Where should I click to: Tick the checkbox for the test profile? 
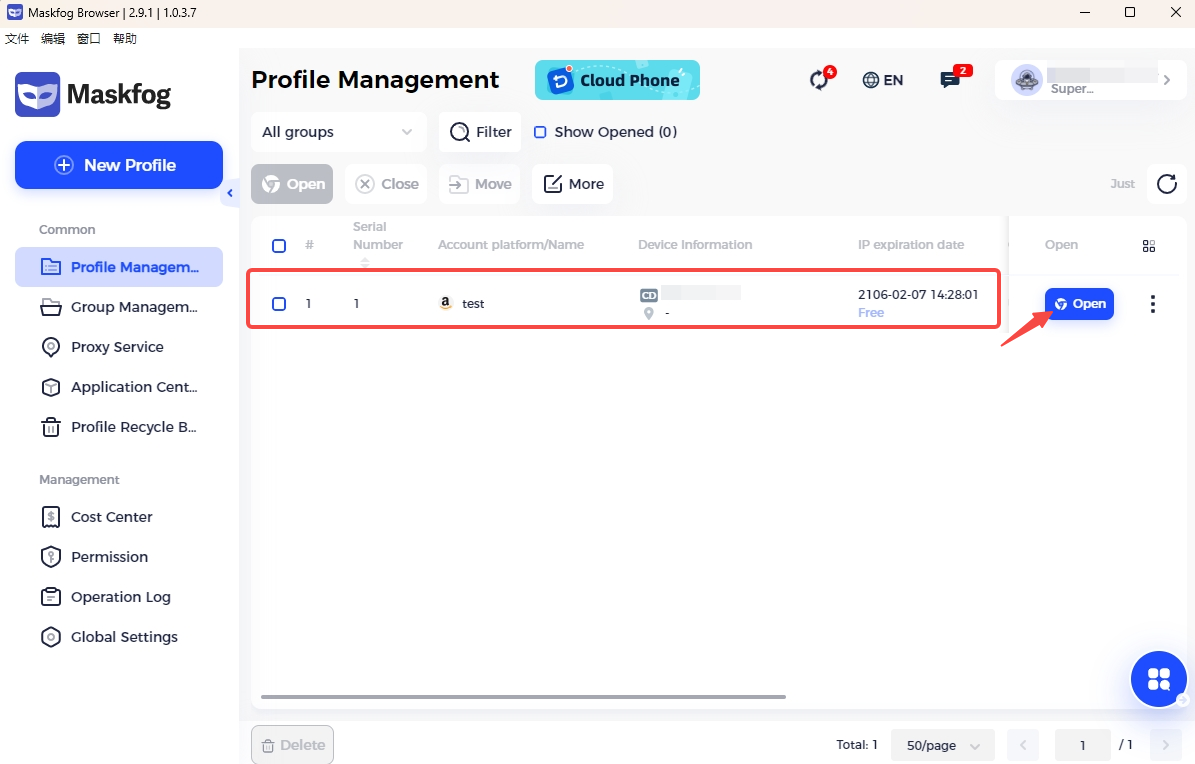pos(279,303)
